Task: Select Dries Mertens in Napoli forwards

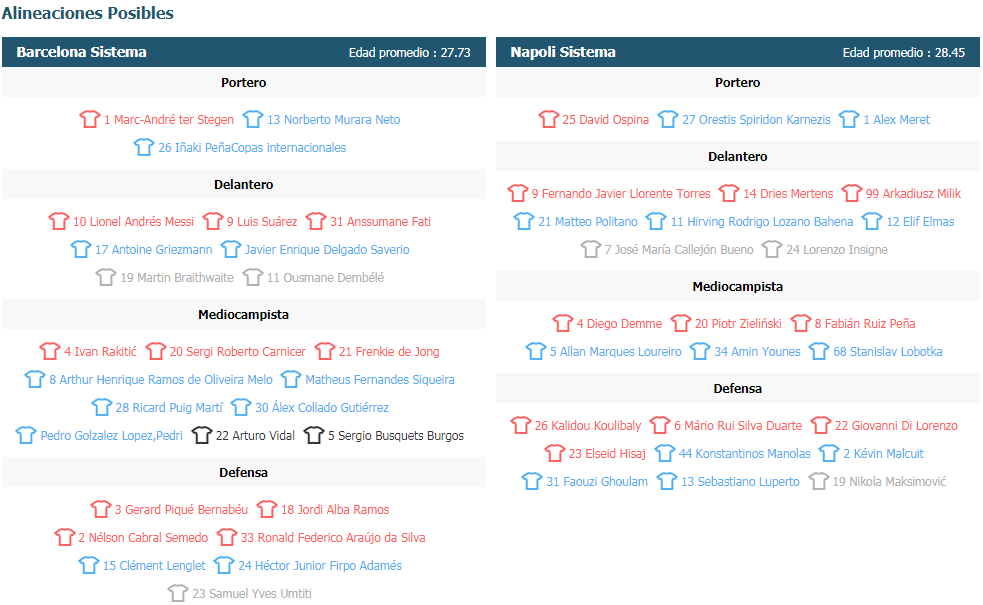Action: tap(788, 194)
